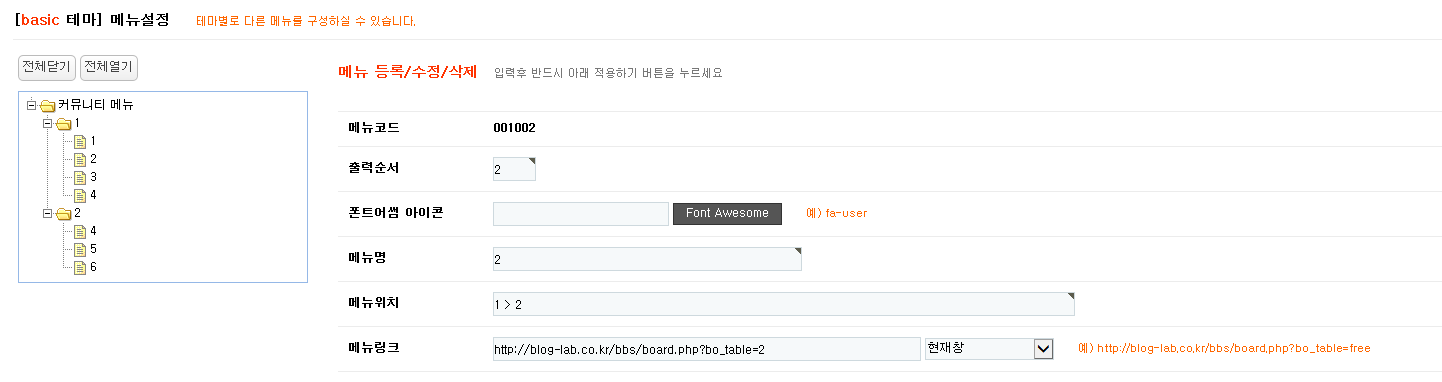Collapse the folder 2 tree node
1442x382 pixels.
pos(48,213)
